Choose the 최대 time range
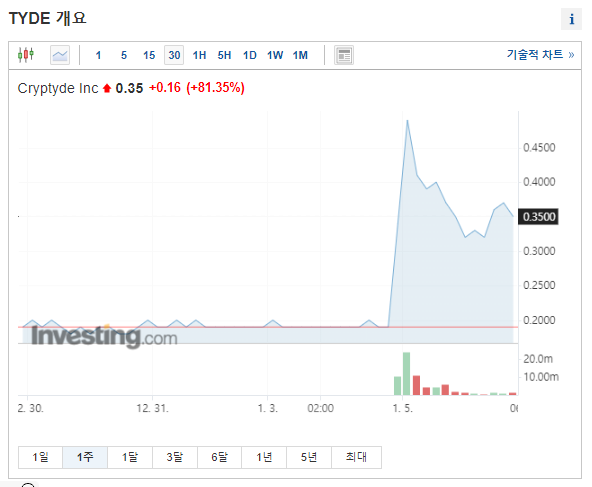Image resolution: width=592 pixels, height=487 pixels. pos(356,457)
